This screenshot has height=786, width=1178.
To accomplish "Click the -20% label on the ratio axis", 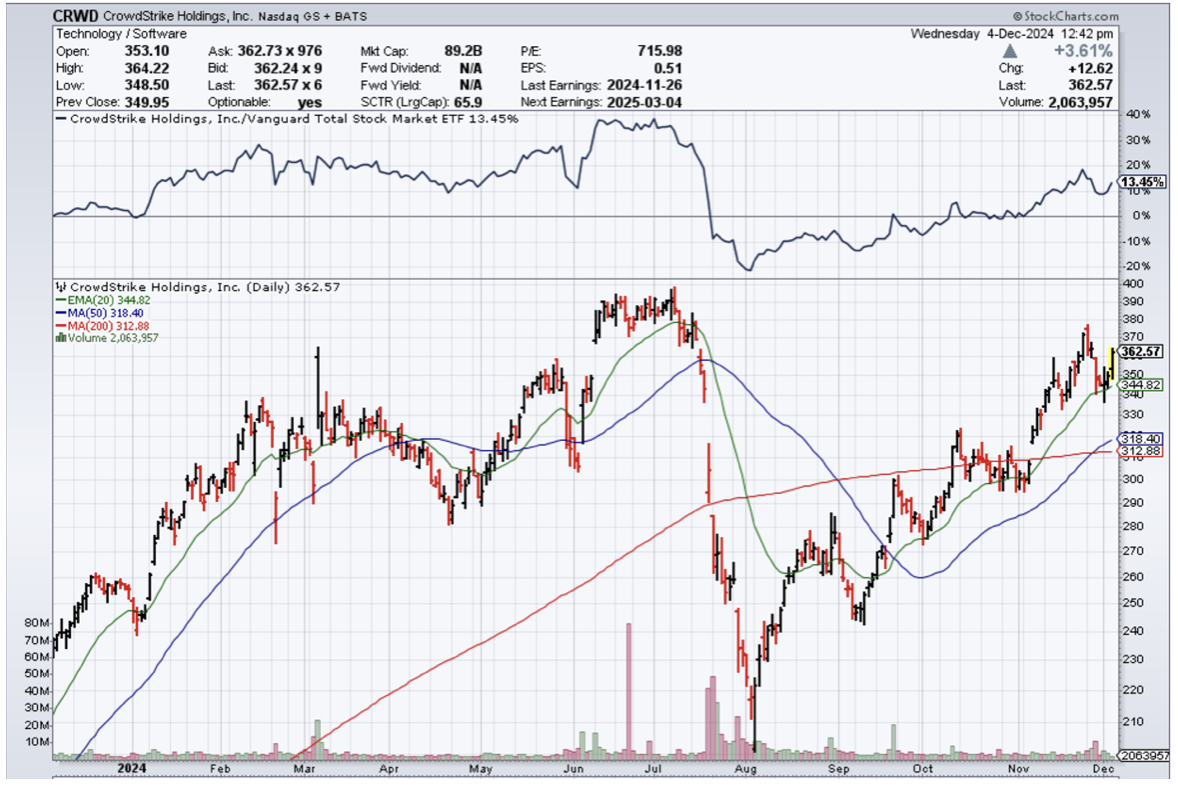I will click(1136, 266).
